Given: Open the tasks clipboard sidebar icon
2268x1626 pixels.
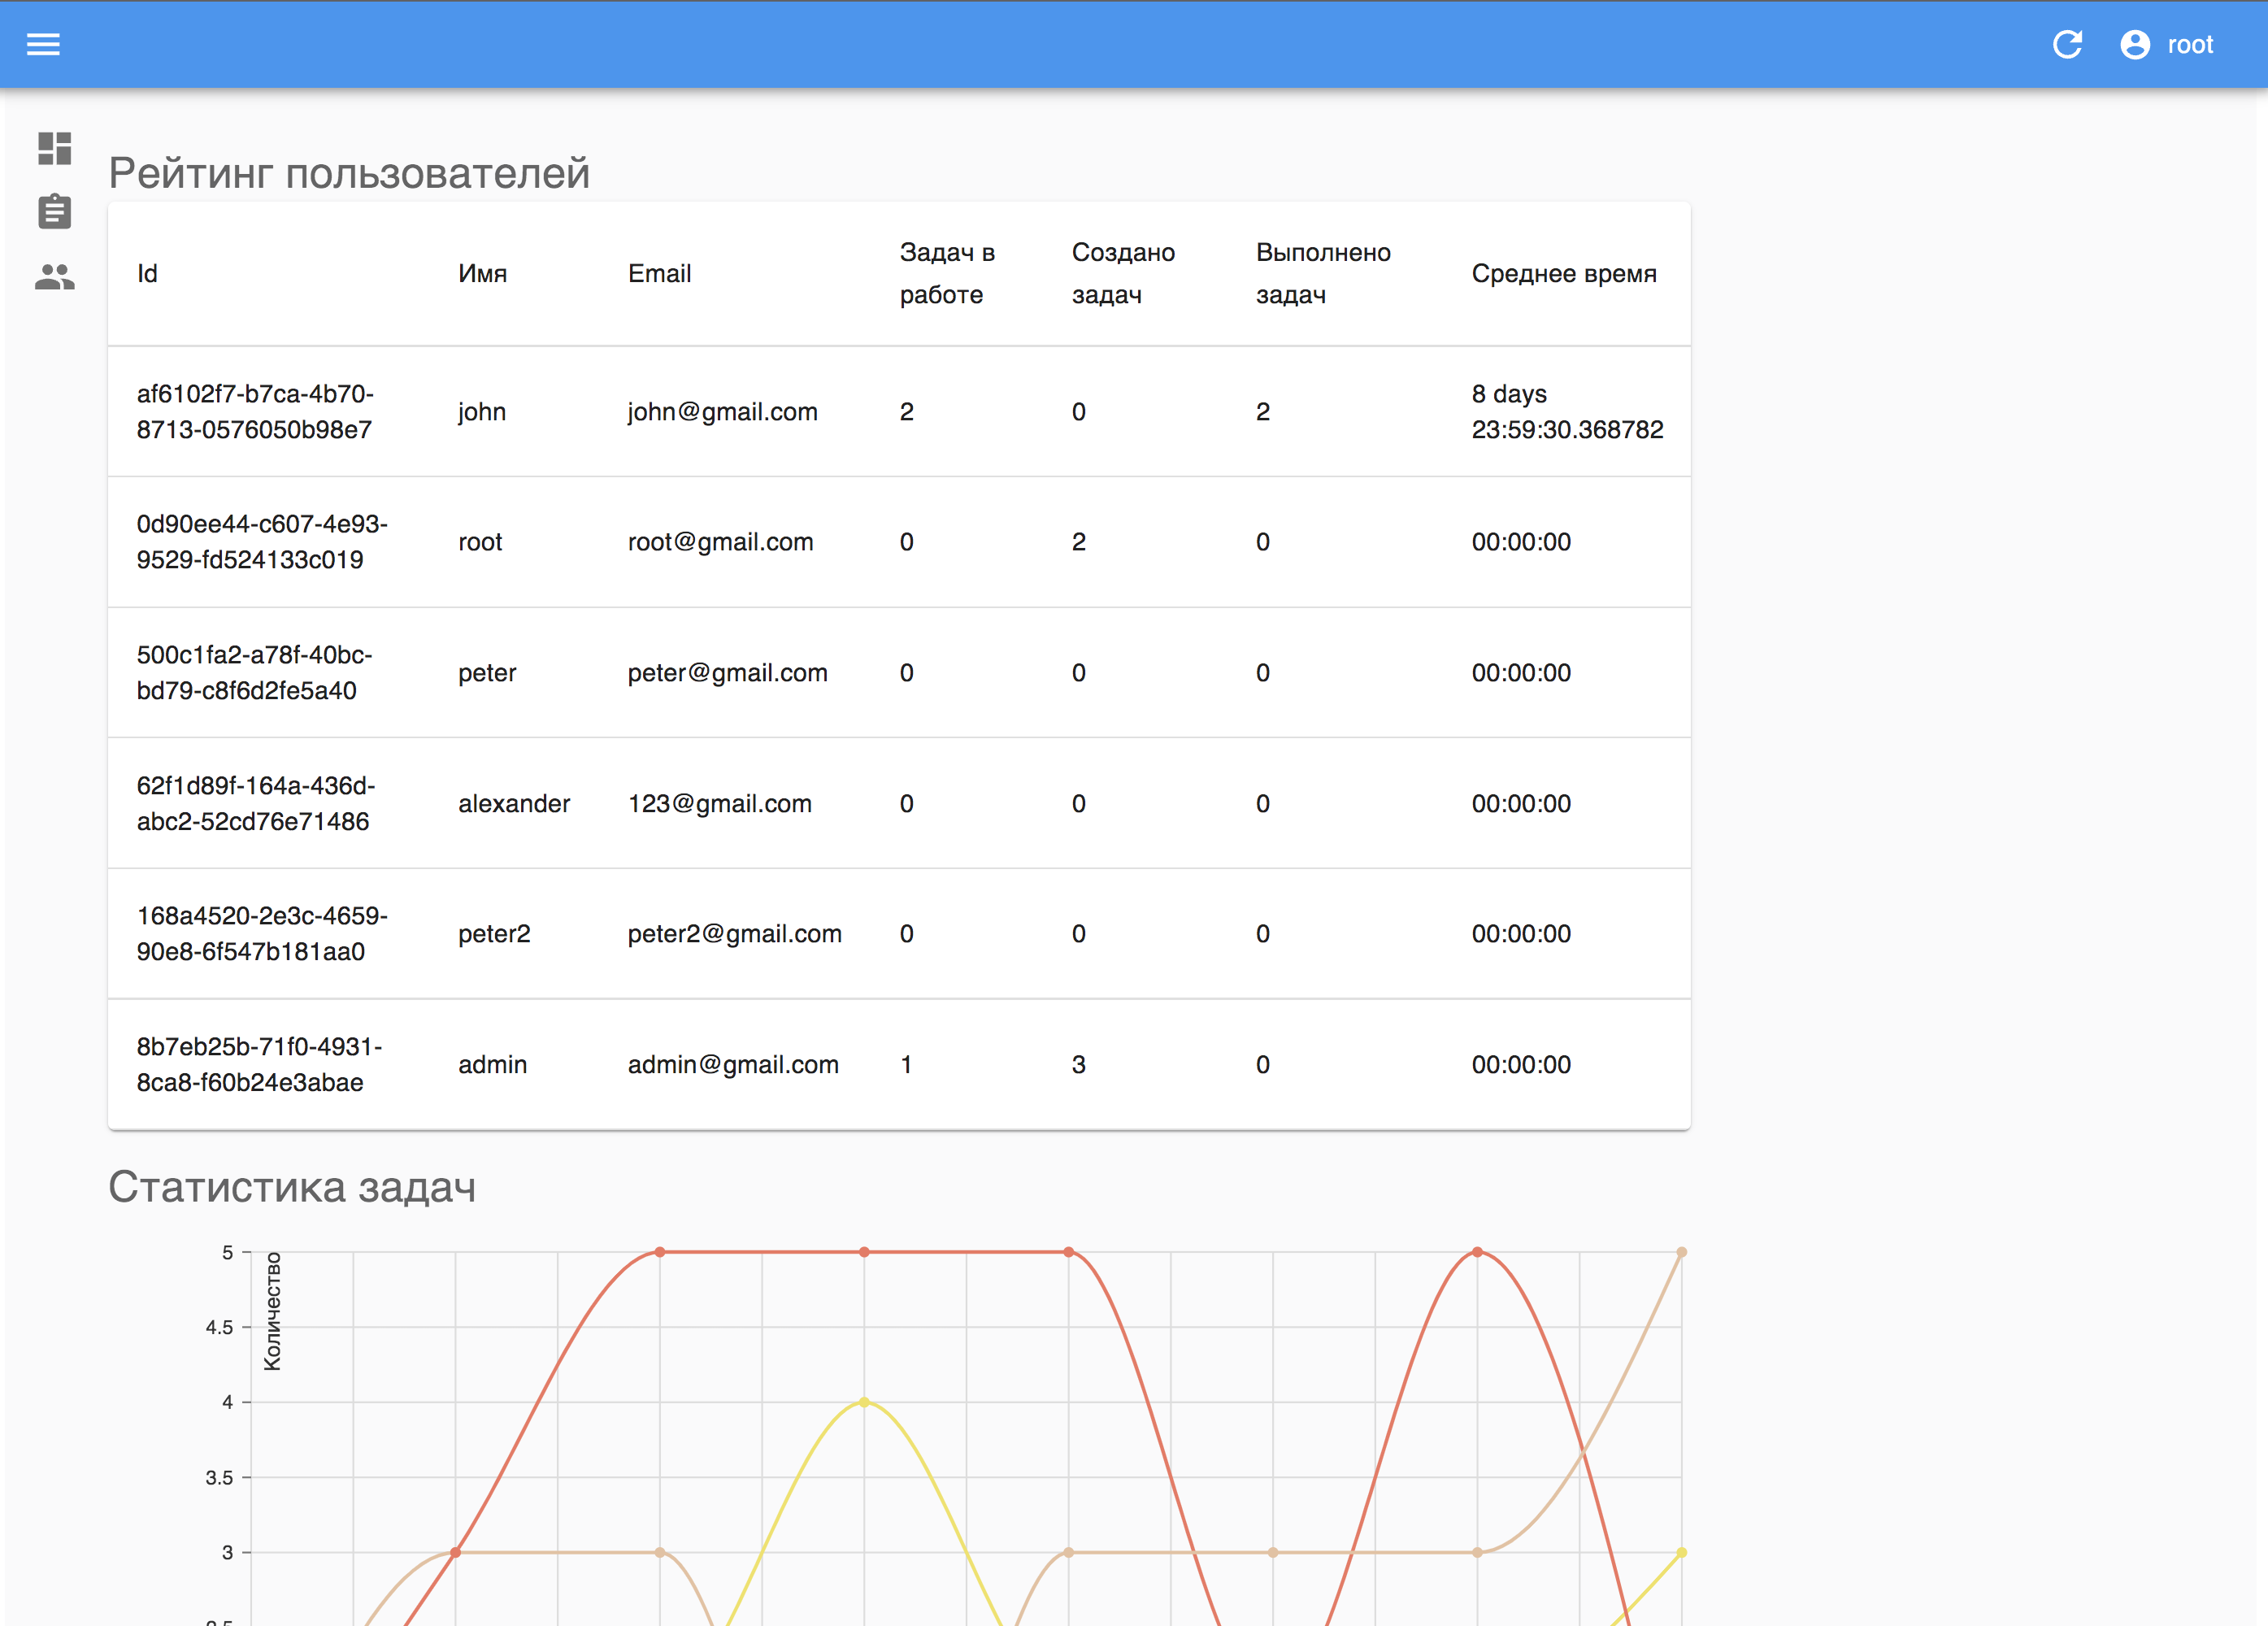Looking at the screenshot, I should point(55,211).
